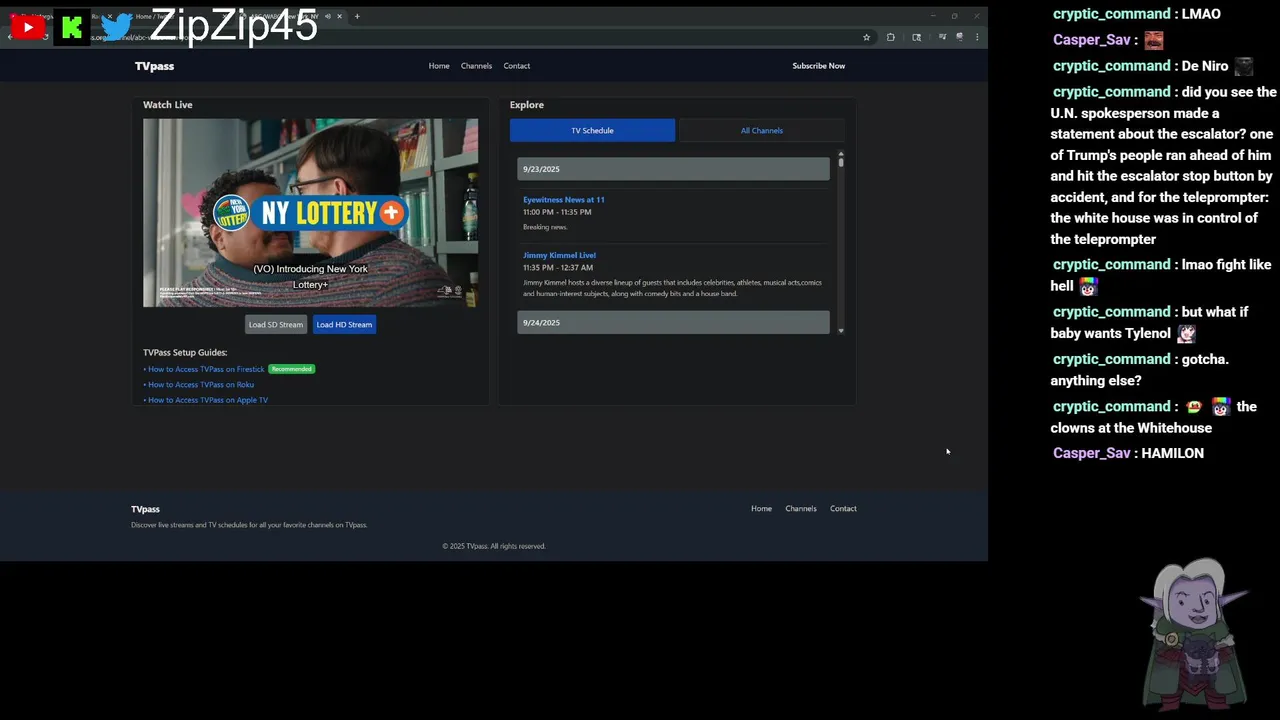The width and height of the screenshot is (1280, 720).
Task: Open the media control icon in browser toolbar
Action: click(942, 37)
